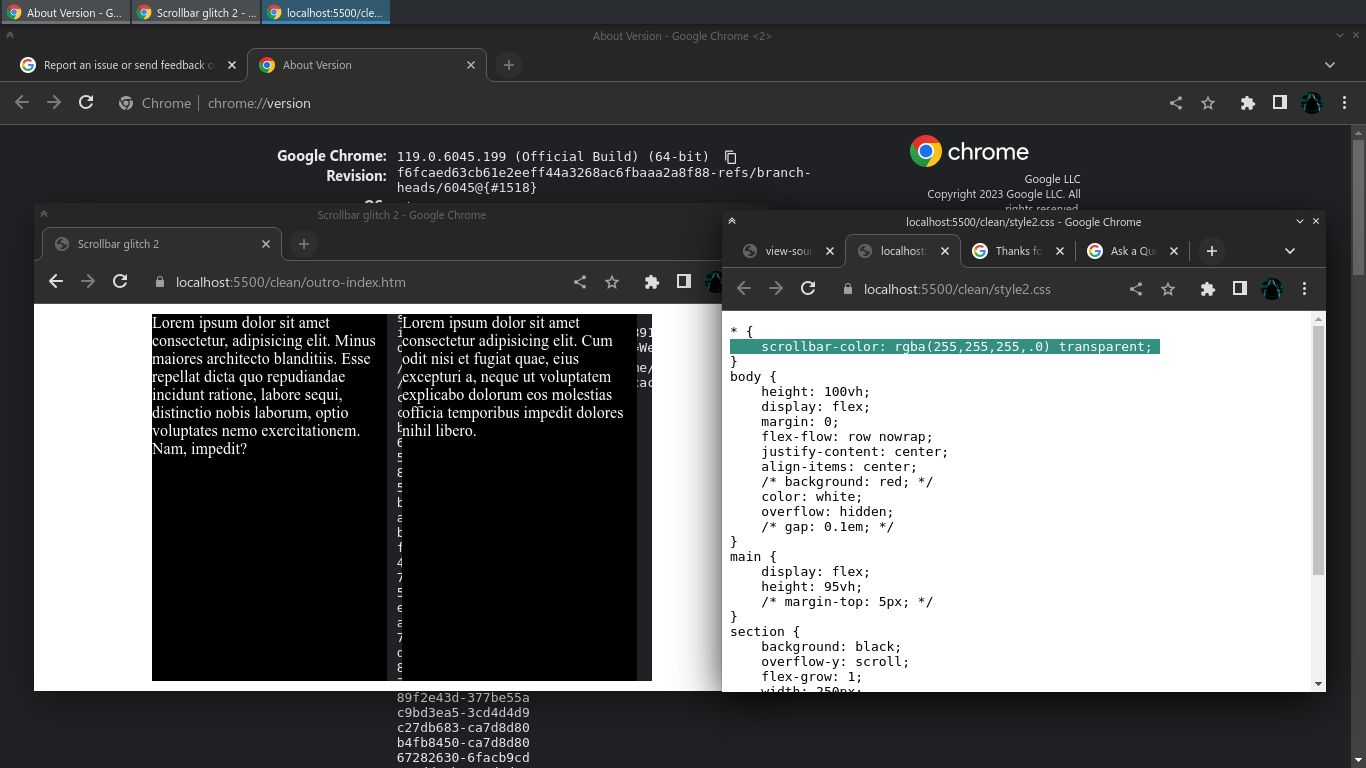This screenshot has height=768, width=1366.
Task: Open three-dot menu in style2.css window
Action: [1304, 289]
